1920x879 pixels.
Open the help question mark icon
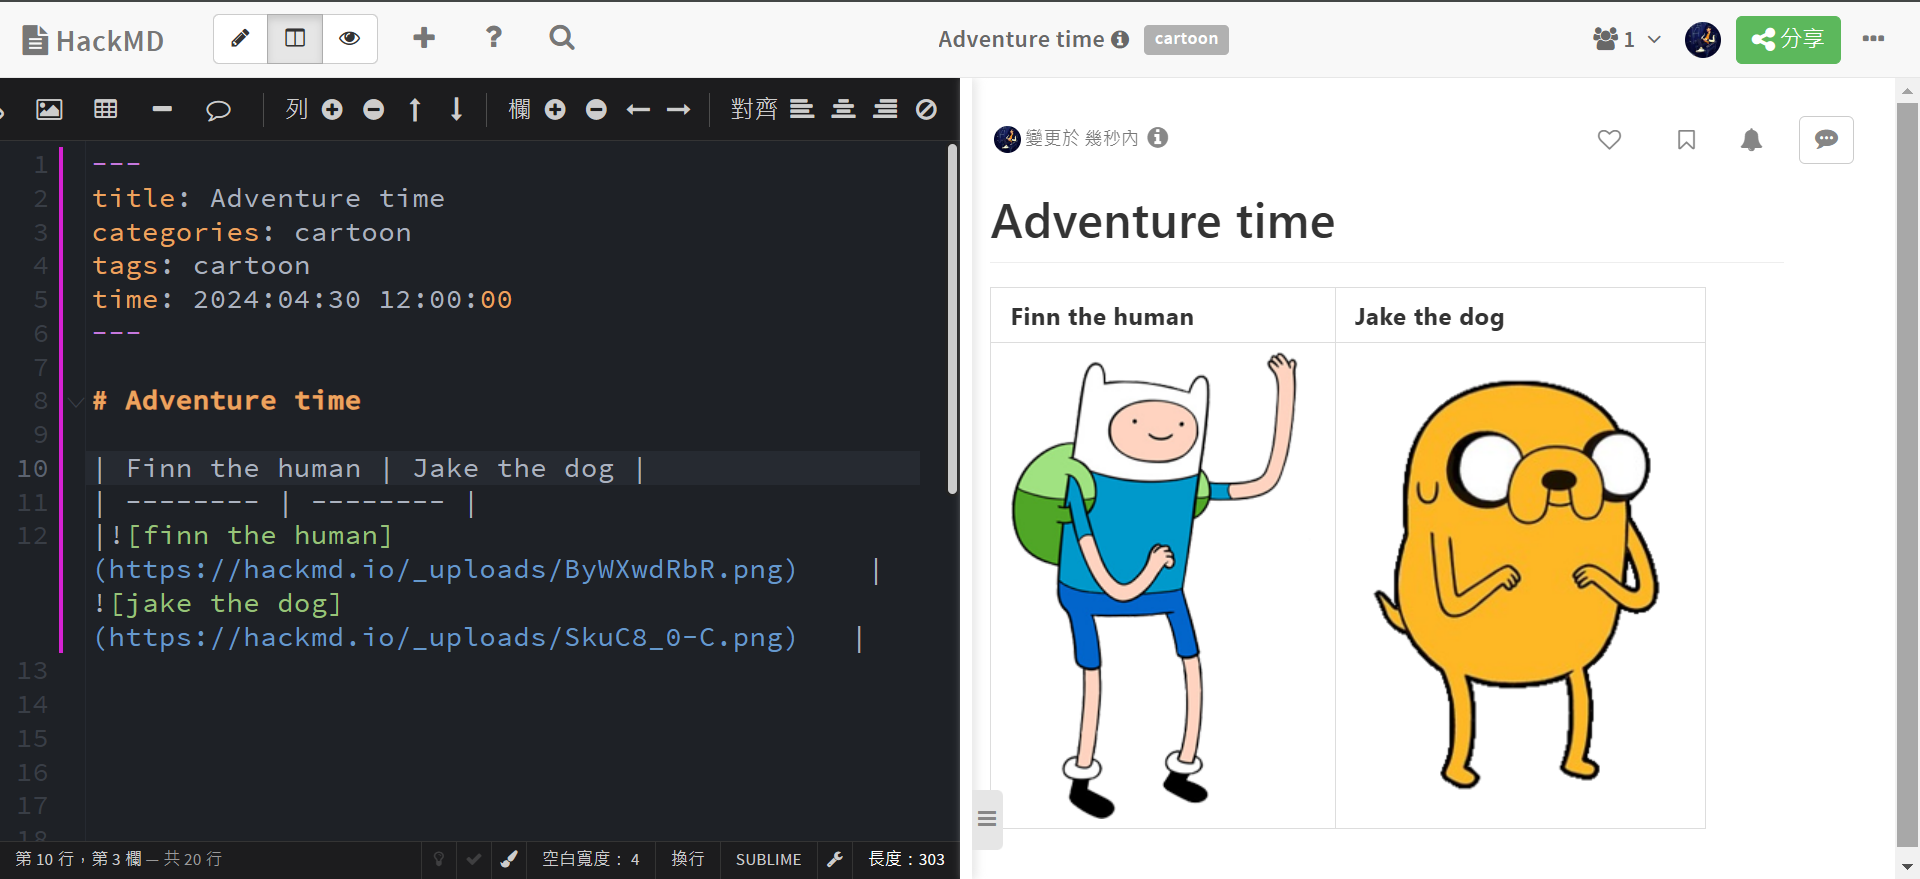pyautogui.click(x=493, y=38)
